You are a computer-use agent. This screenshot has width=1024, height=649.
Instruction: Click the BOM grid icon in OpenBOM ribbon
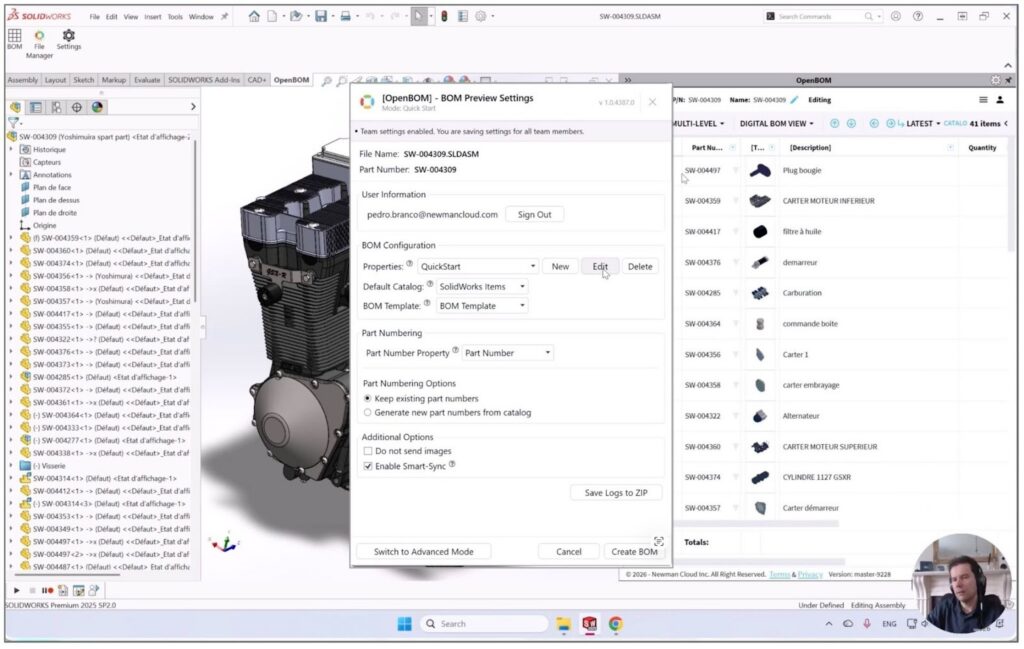tap(15, 36)
